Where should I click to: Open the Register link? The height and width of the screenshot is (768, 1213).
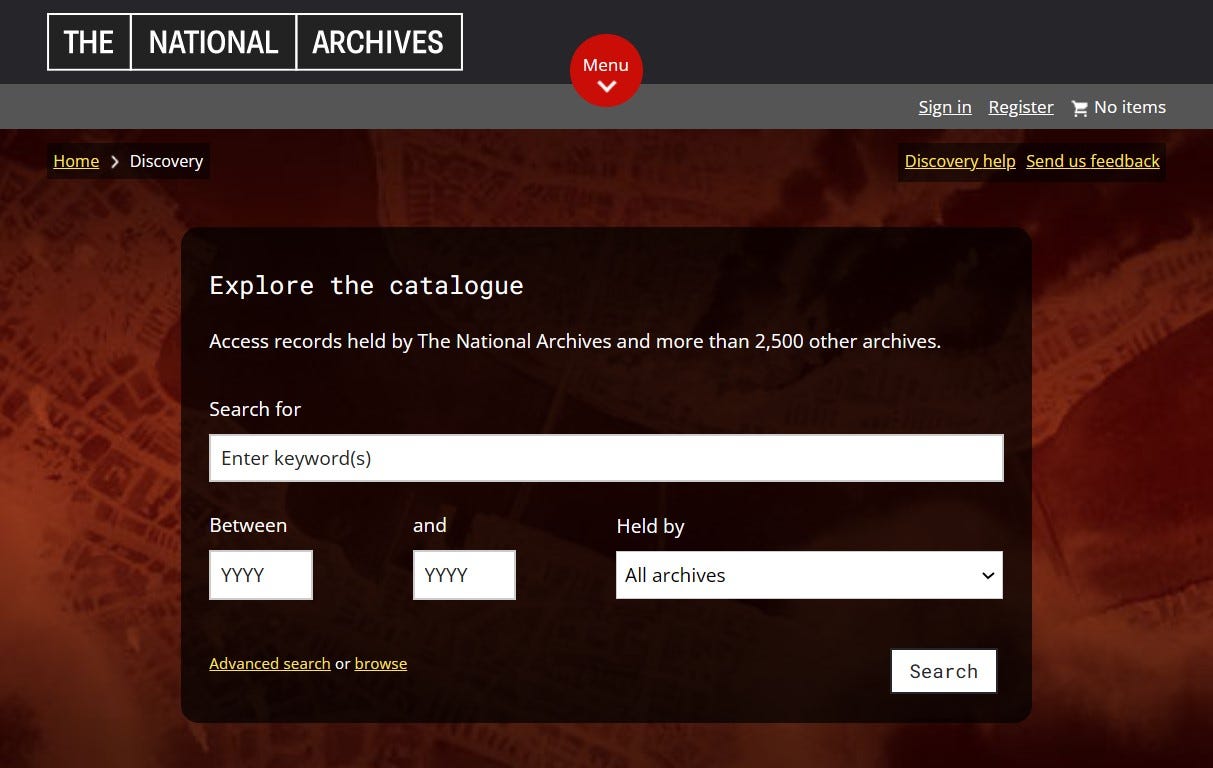tap(1021, 107)
